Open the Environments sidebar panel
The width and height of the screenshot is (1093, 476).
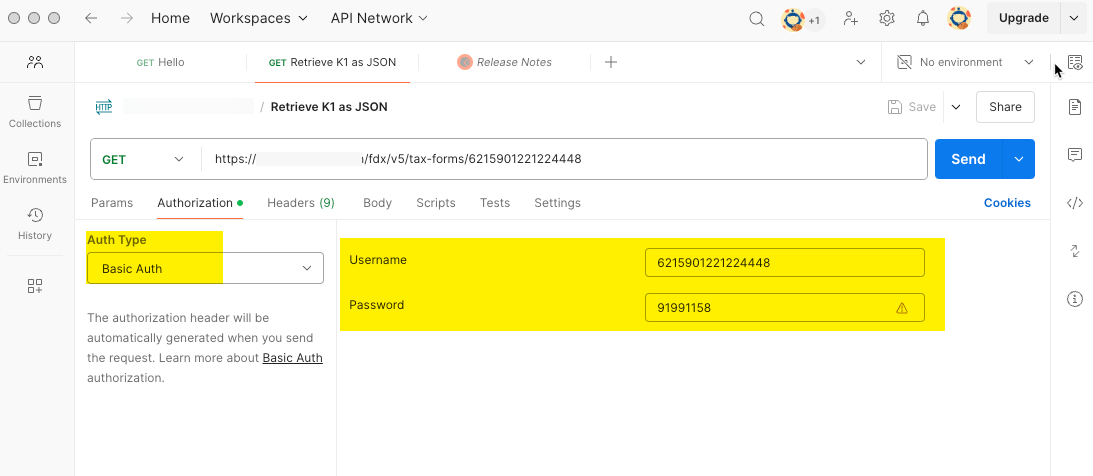coord(35,167)
